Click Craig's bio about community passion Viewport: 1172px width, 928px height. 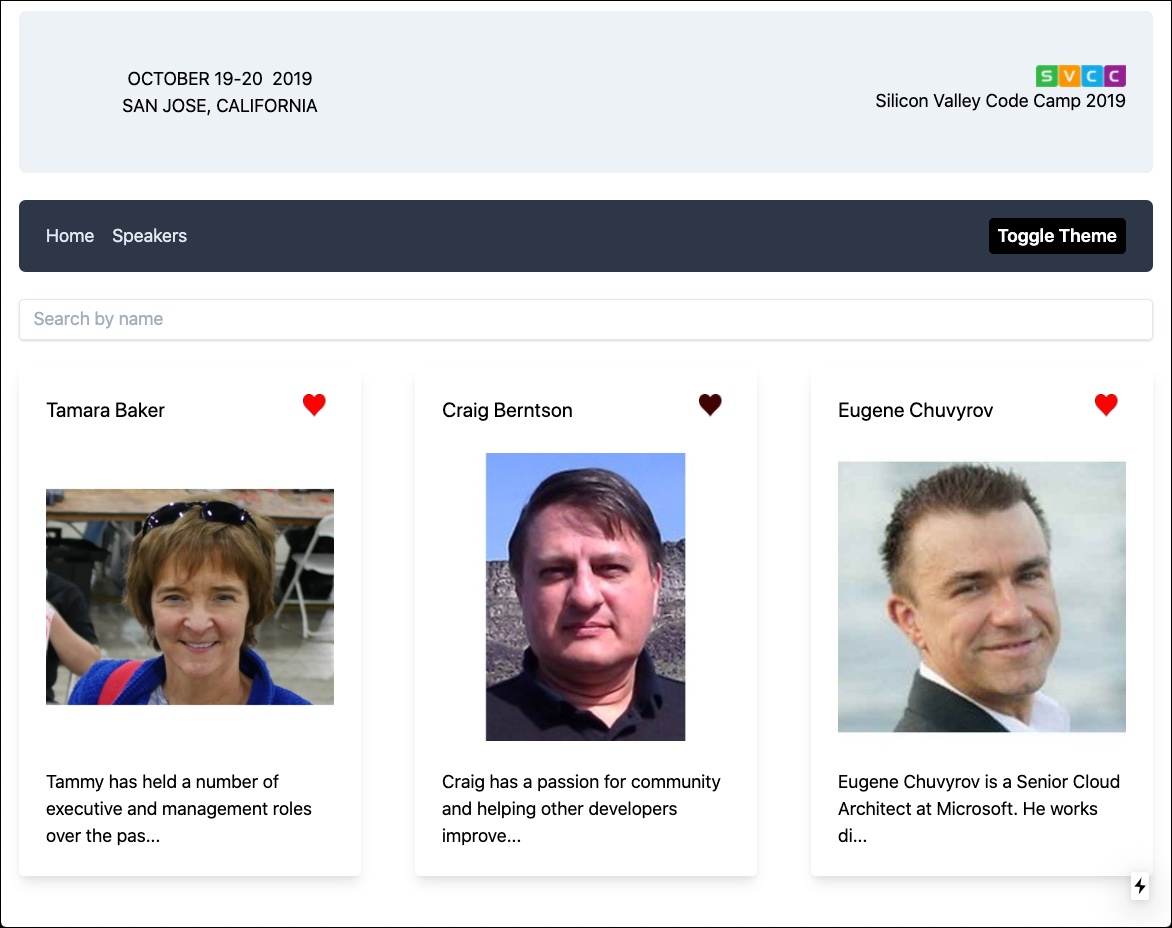tap(581, 809)
